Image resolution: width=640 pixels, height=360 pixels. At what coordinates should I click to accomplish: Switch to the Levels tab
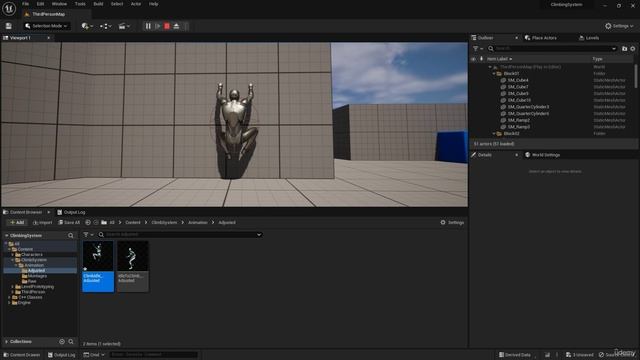(589, 38)
